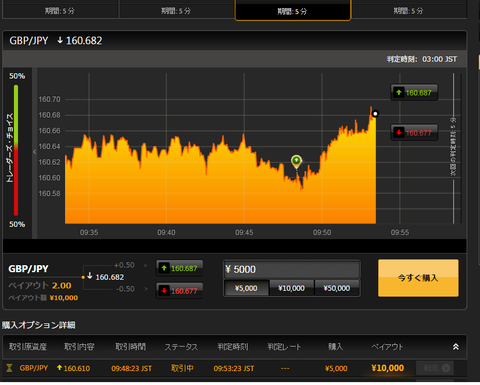Click 09:48:23 JST trade time cell
The height and width of the screenshot is (385, 480).
132,368
